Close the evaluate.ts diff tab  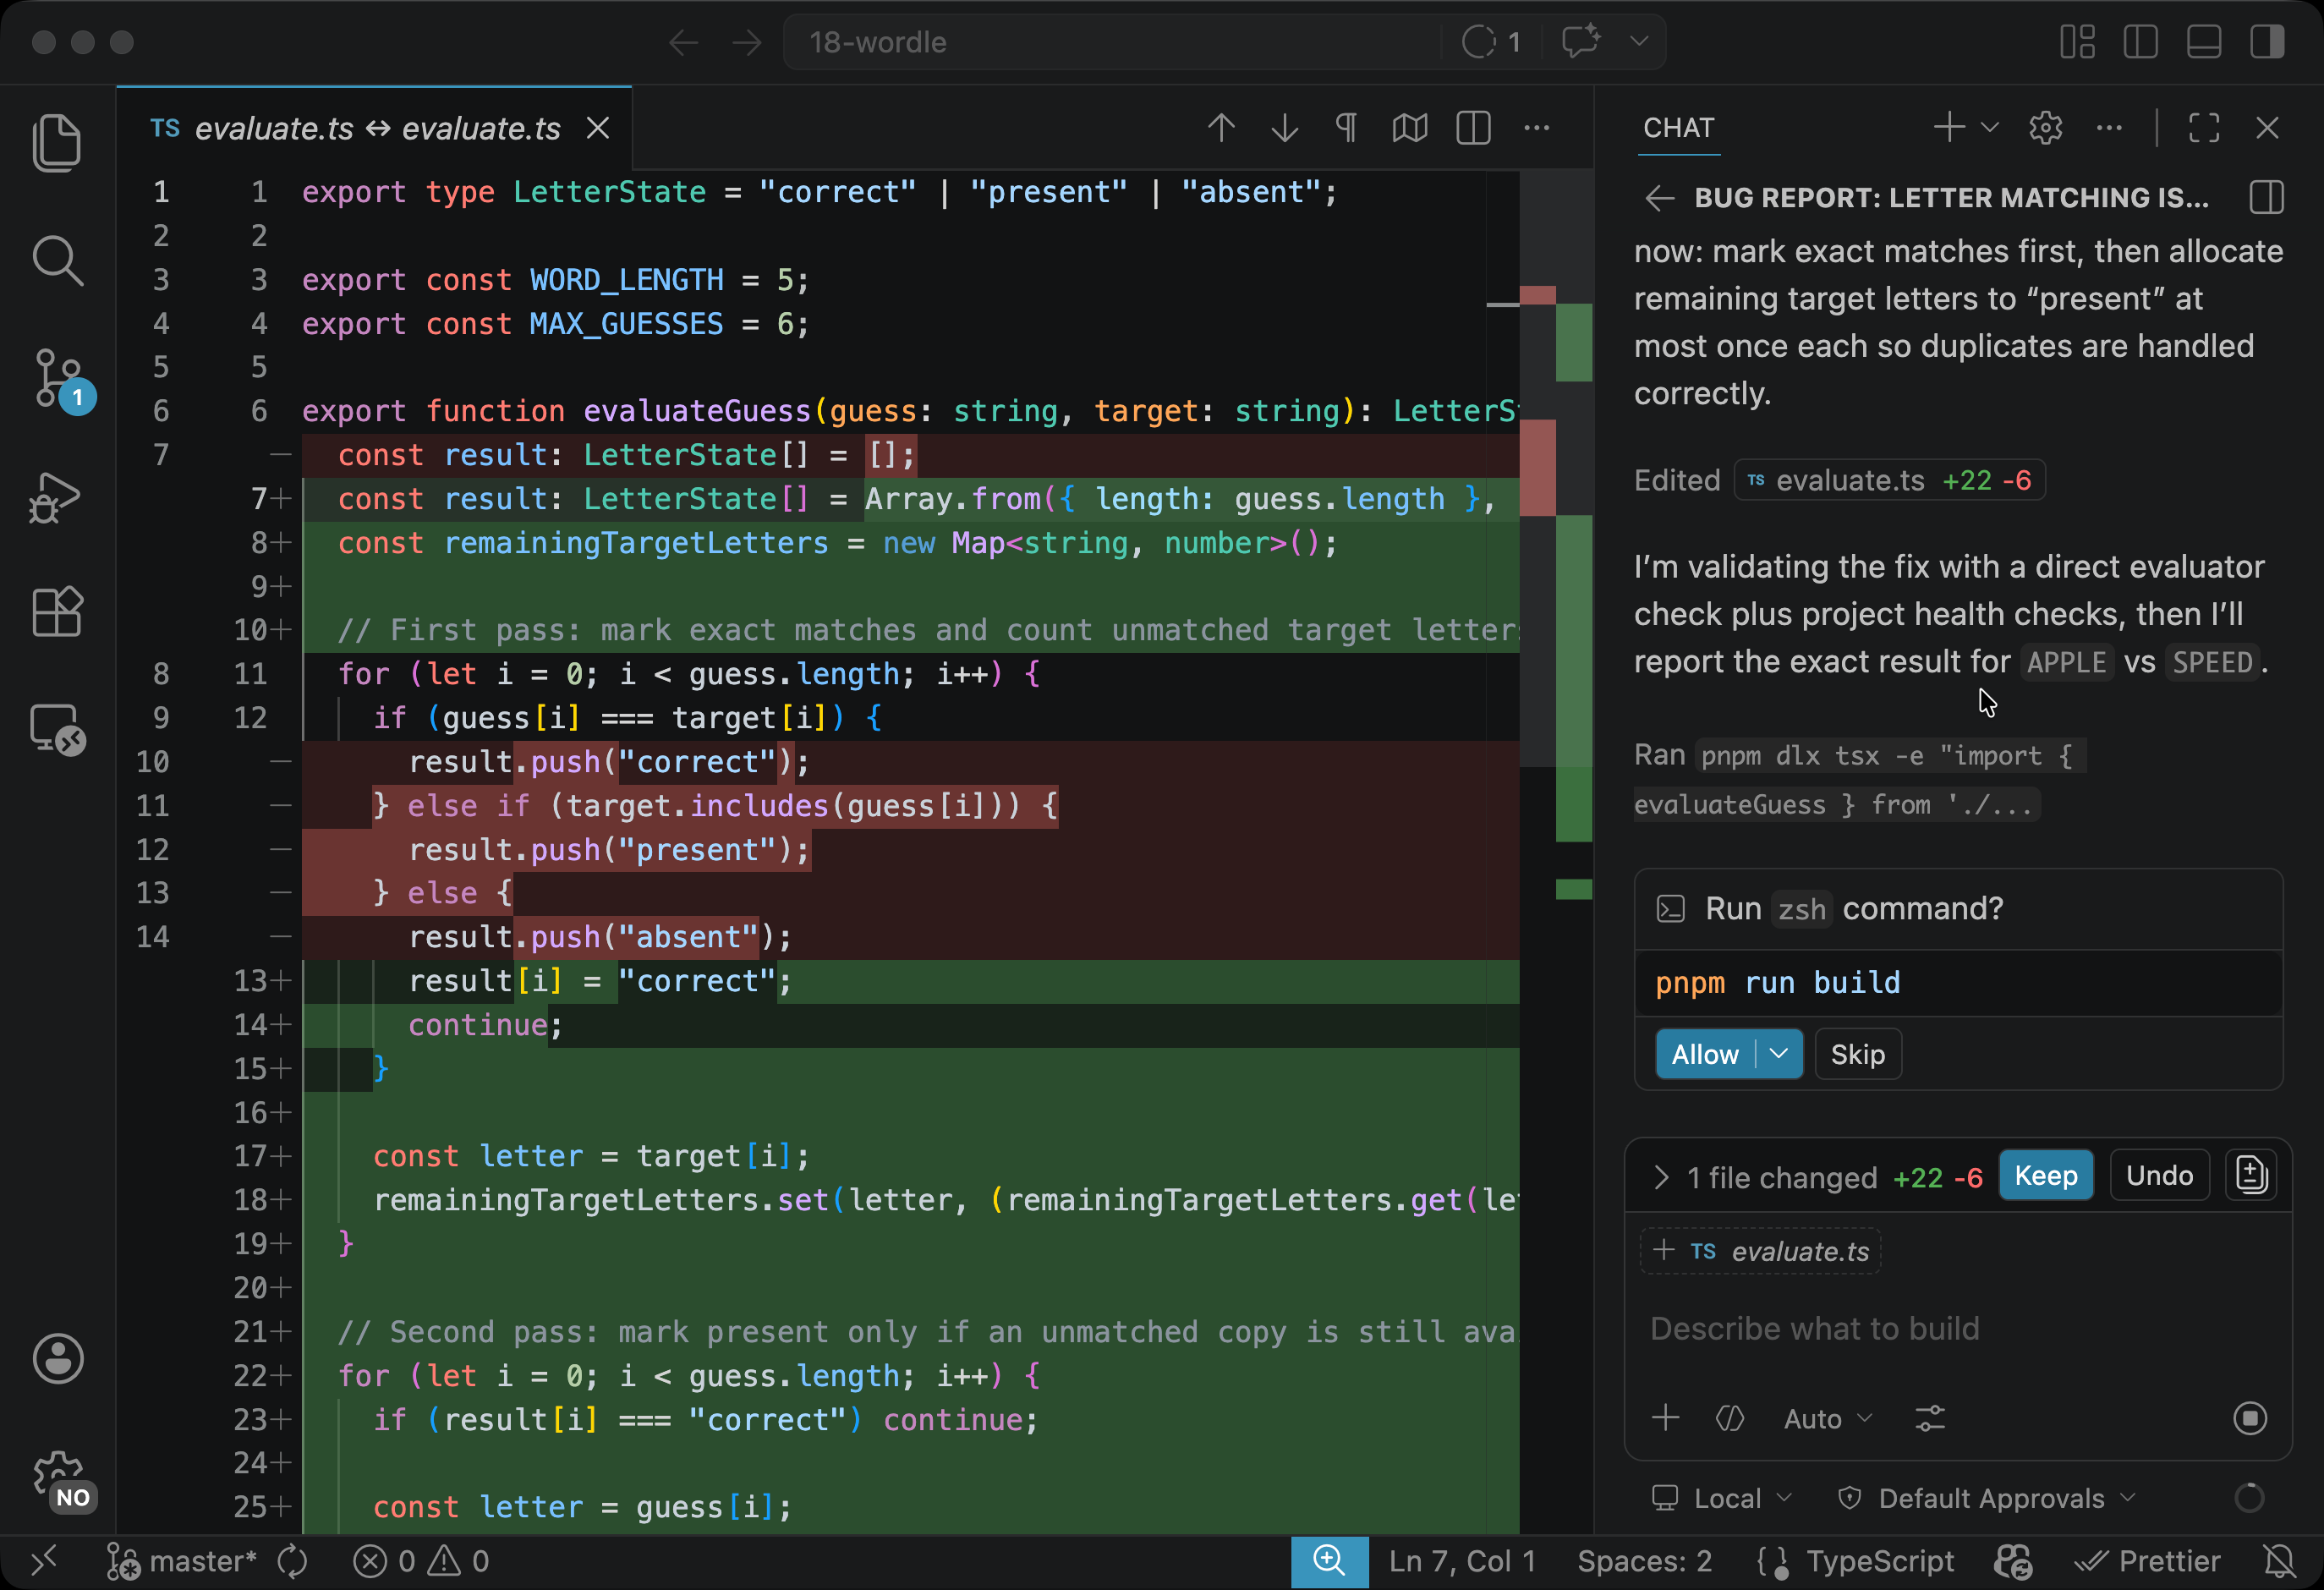[598, 128]
